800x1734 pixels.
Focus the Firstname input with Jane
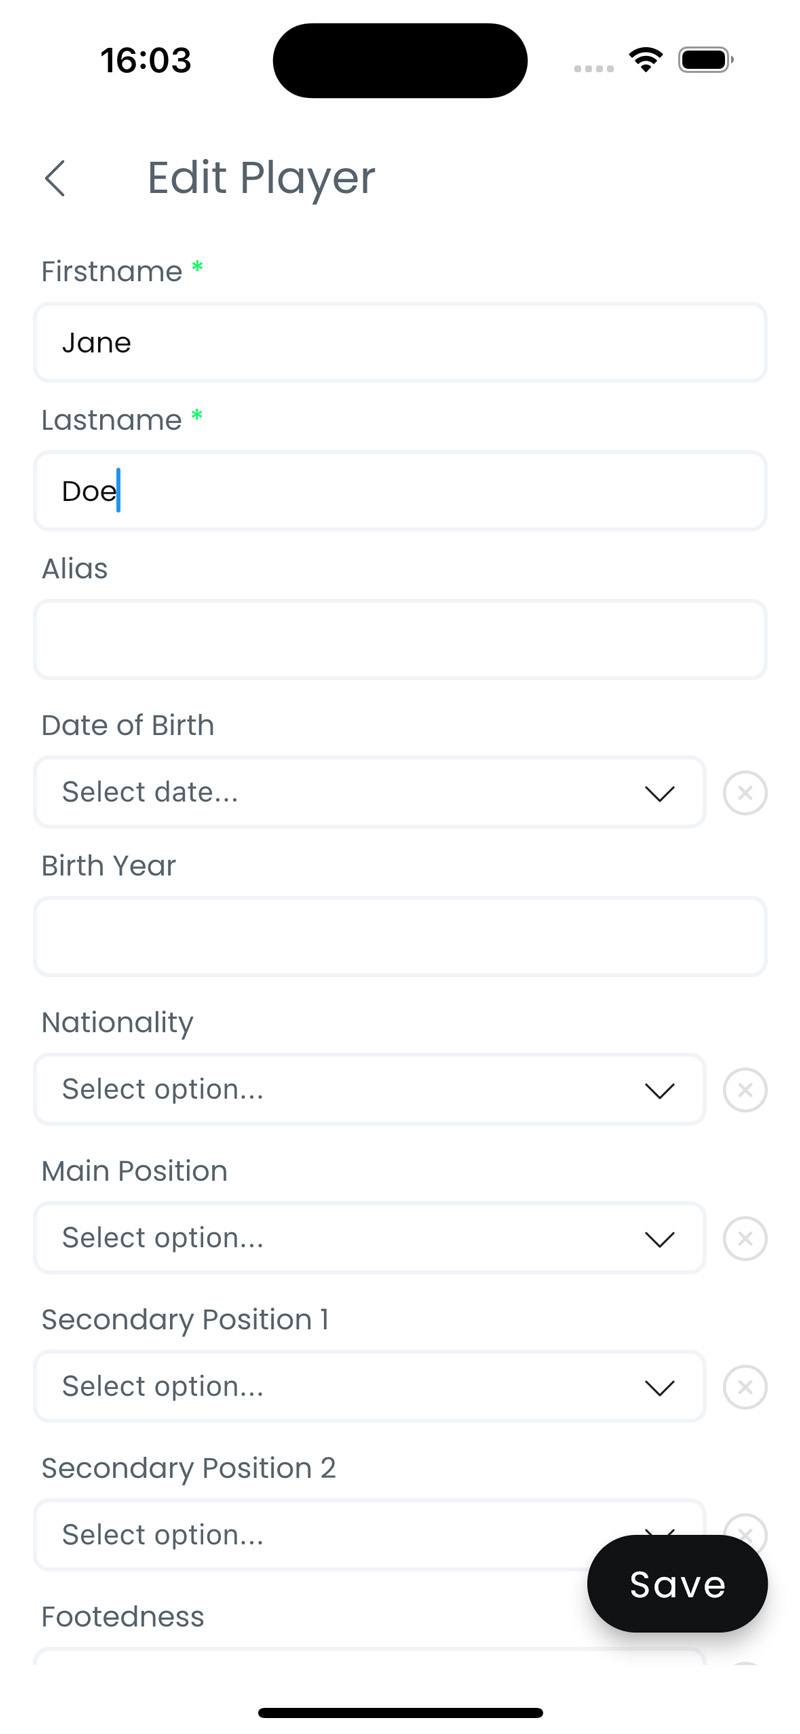point(400,343)
